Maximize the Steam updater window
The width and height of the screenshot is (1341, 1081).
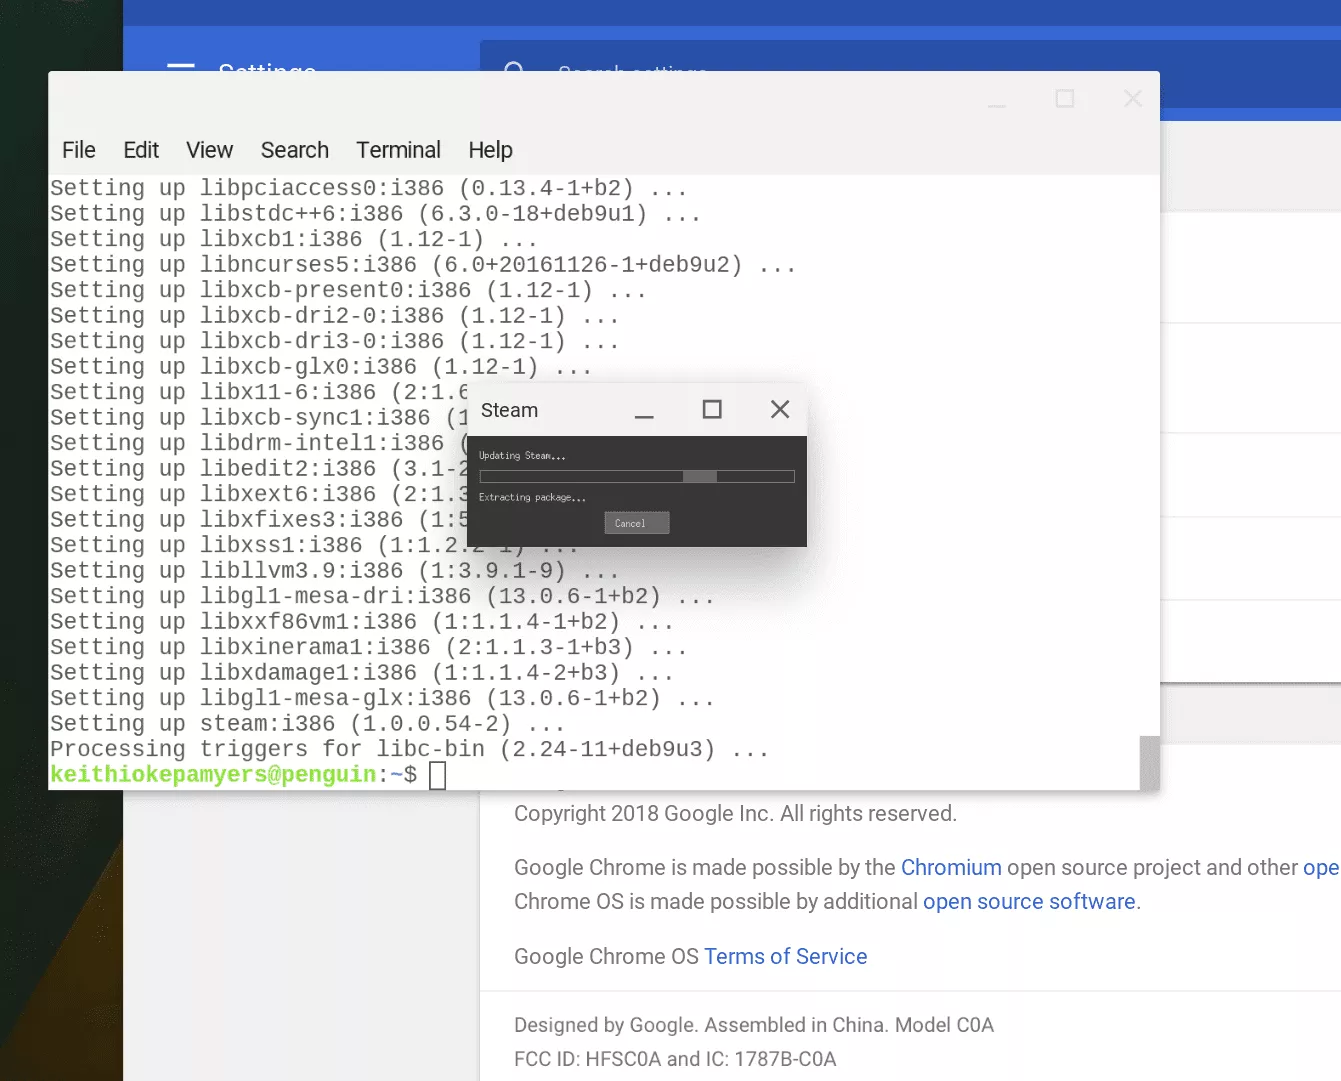[712, 410]
